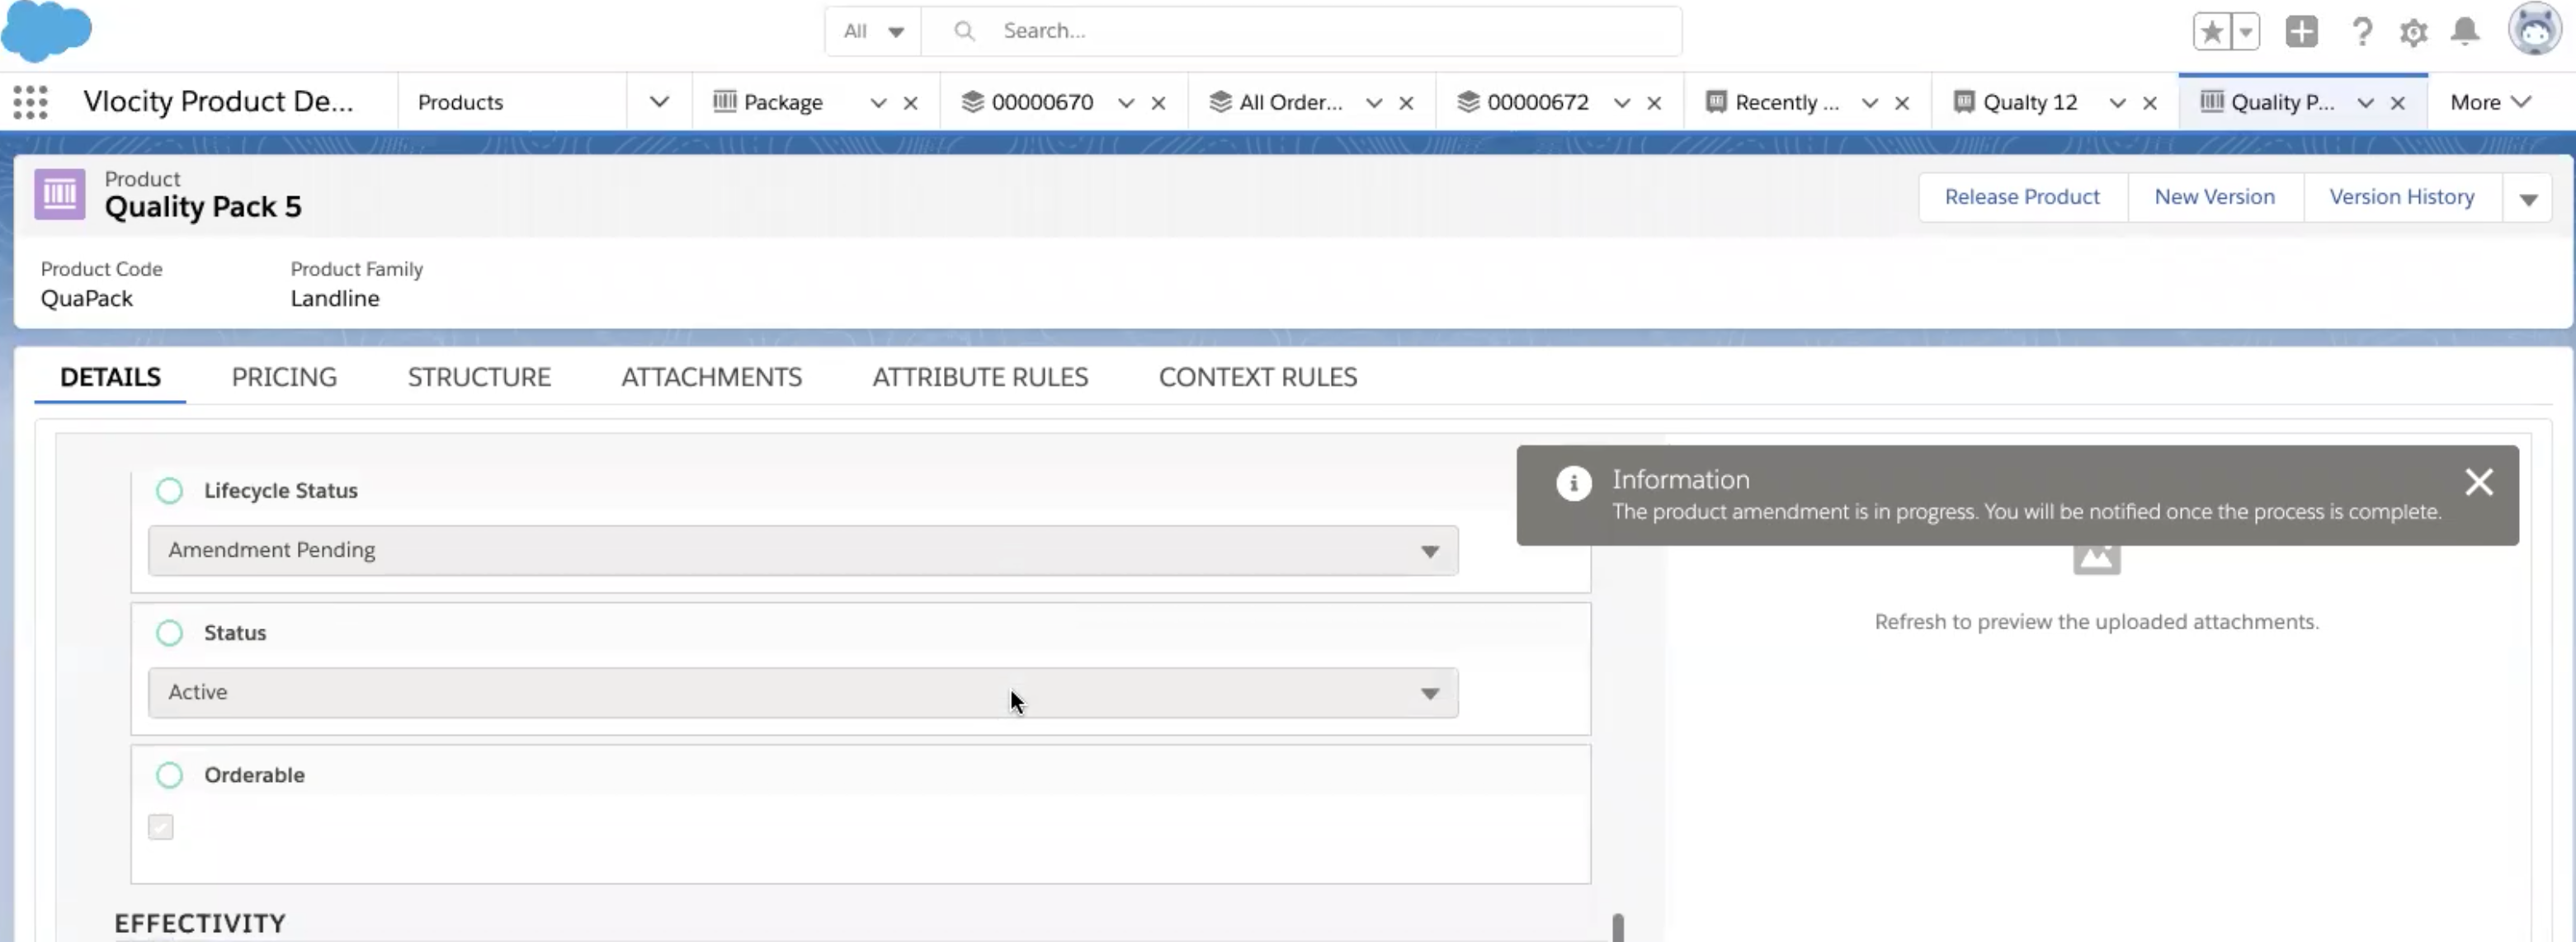This screenshot has height=942, width=2576.
Task: Toggle the Orderable checkbox
Action: coord(160,827)
